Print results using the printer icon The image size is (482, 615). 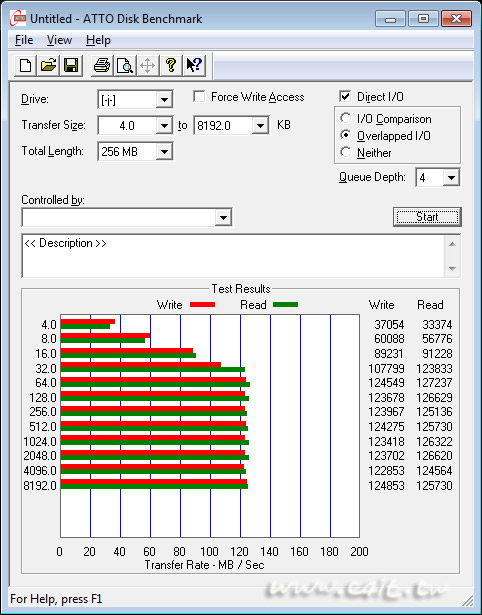click(x=102, y=65)
